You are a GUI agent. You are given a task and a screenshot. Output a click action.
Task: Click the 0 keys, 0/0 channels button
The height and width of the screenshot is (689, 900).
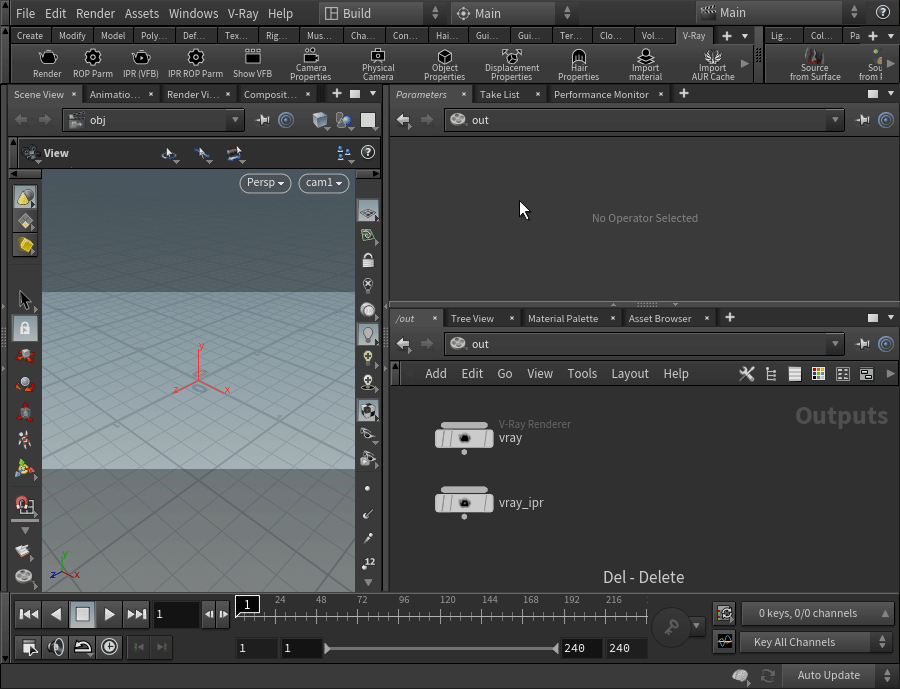click(815, 613)
